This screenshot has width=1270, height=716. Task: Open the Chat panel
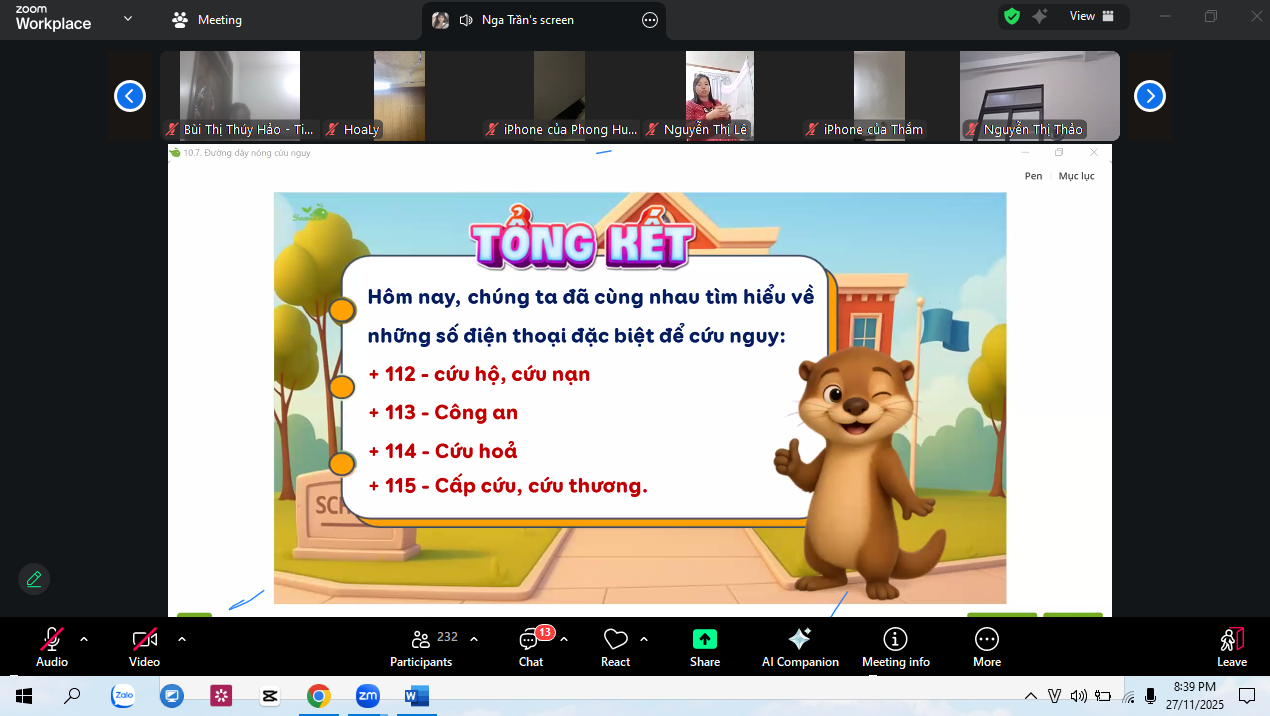pos(530,647)
